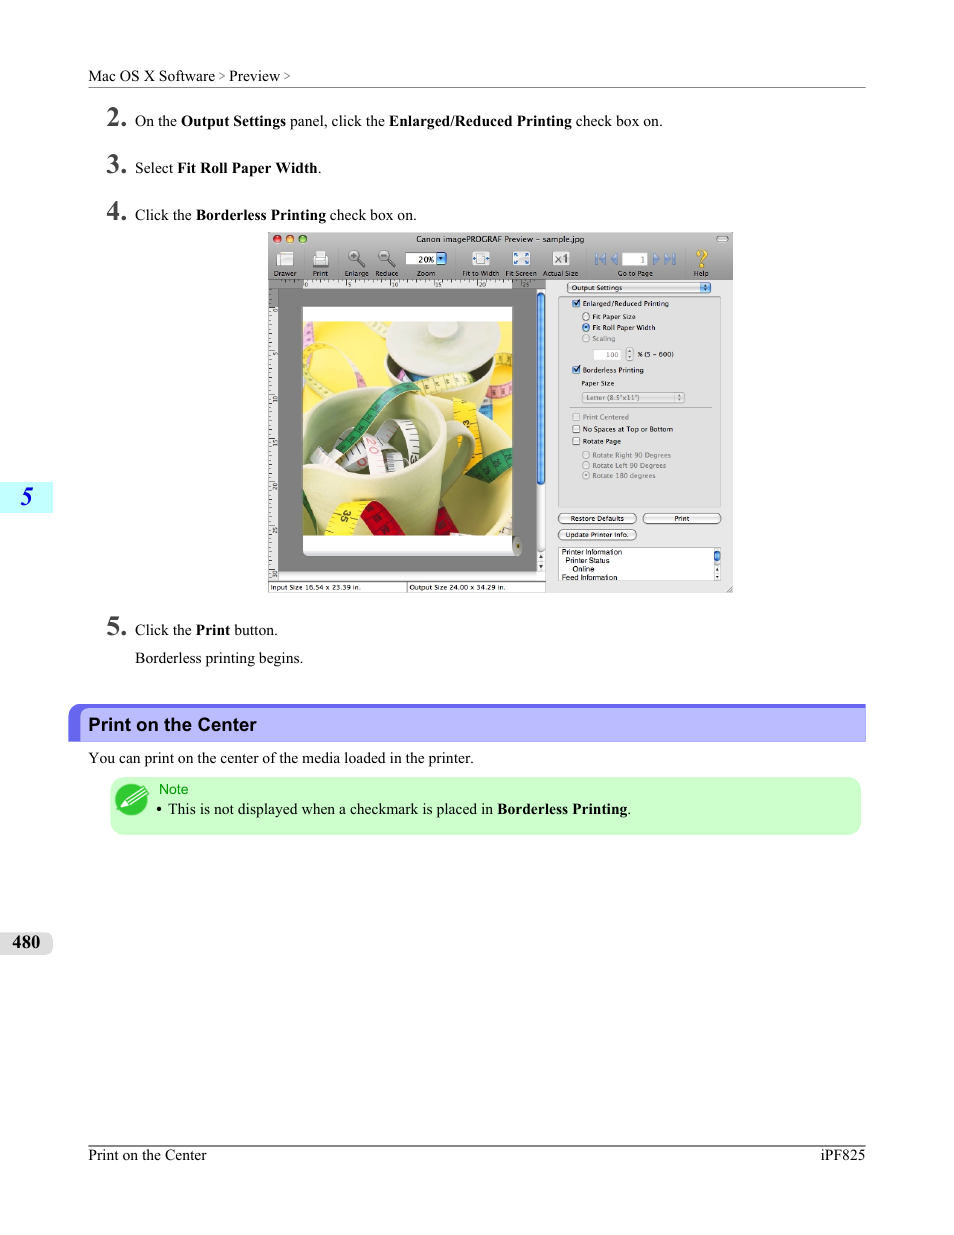954x1235 pixels.
Task: Toggle Print Centered checkbox
Action: coord(576,417)
